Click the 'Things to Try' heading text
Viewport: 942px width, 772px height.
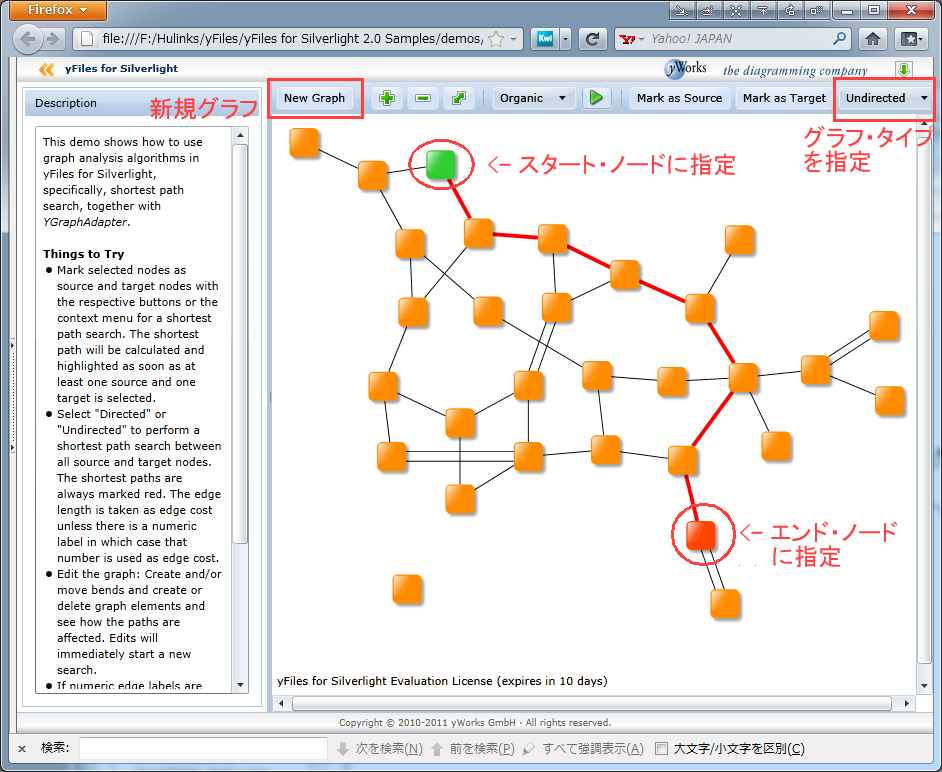tap(84, 254)
